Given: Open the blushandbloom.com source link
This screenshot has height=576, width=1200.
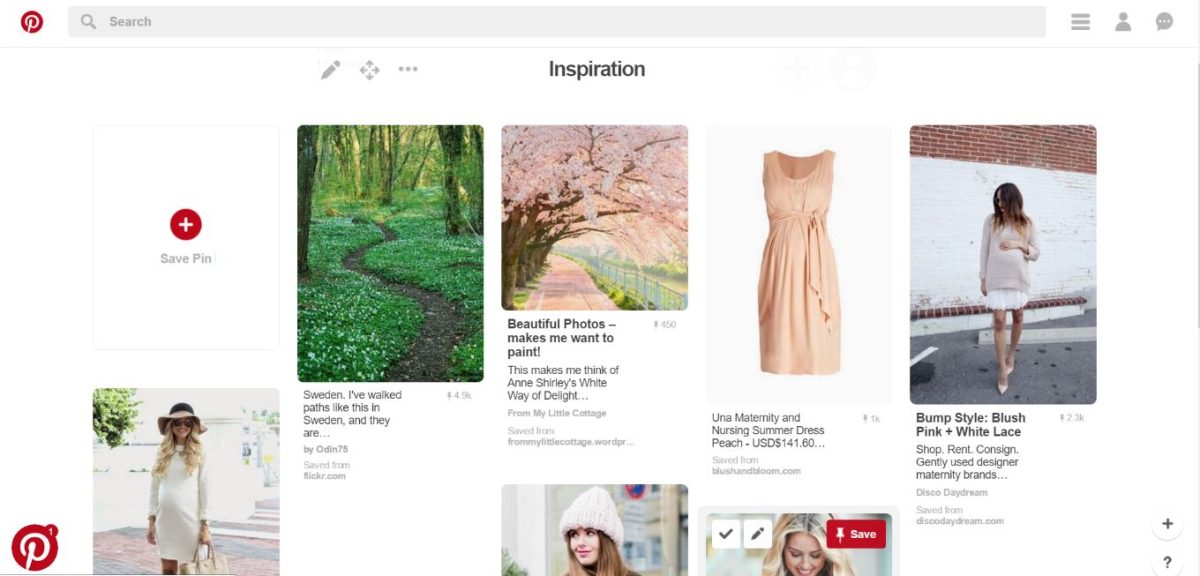Looking at the screenshot, I should point(755,471).
